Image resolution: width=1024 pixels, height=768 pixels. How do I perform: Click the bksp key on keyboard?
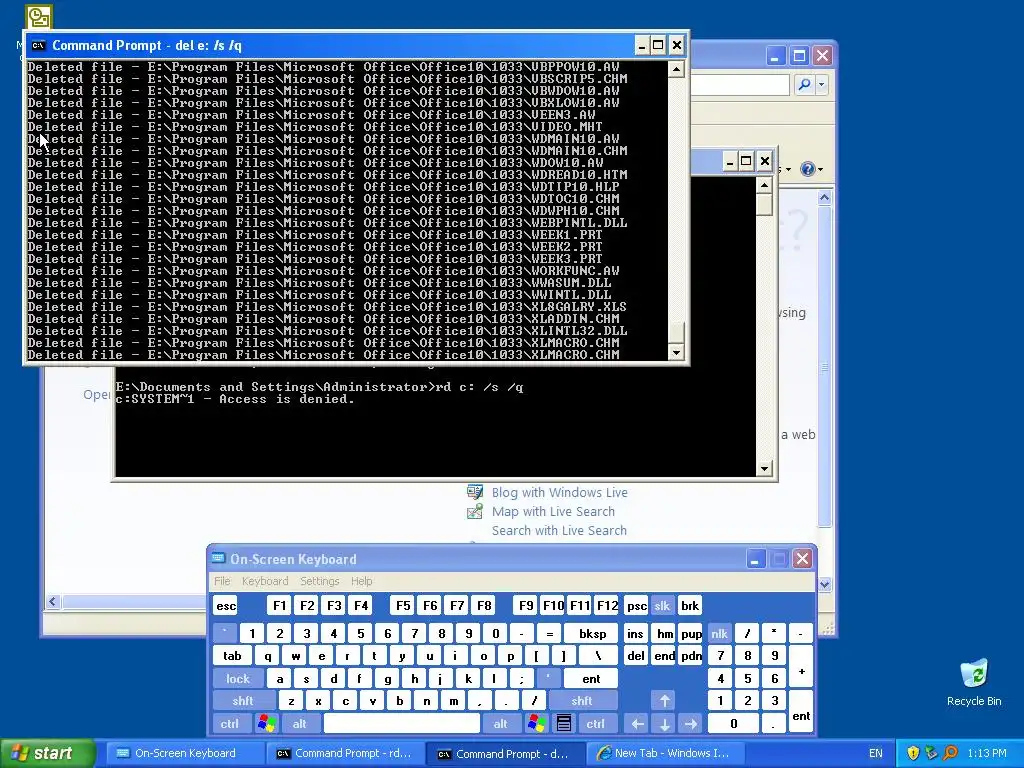[592, 633]
